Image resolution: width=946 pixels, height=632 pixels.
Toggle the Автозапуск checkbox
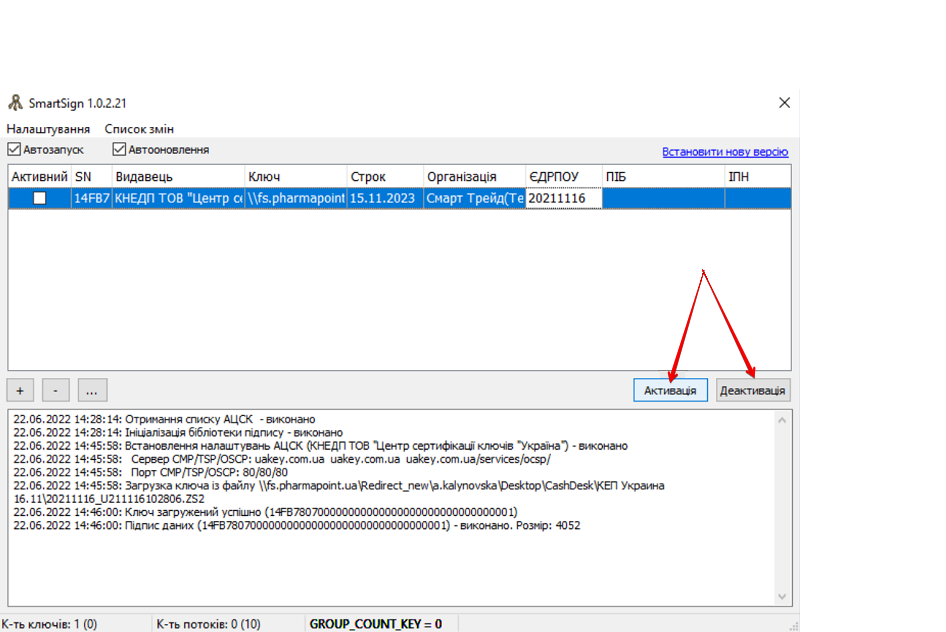click(14, 150)
